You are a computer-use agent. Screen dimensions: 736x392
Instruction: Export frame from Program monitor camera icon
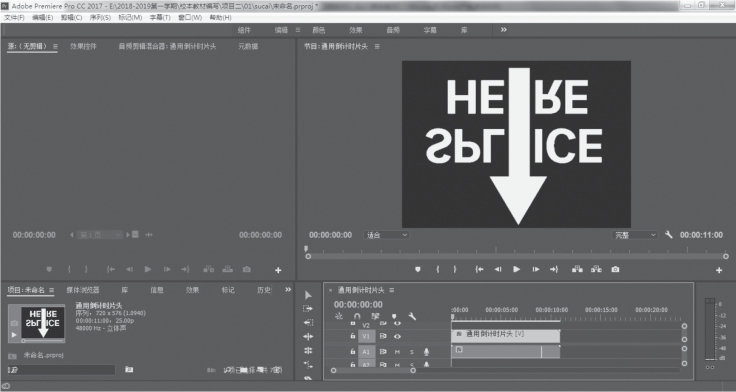pyautogui.click(x=615, y=269)
